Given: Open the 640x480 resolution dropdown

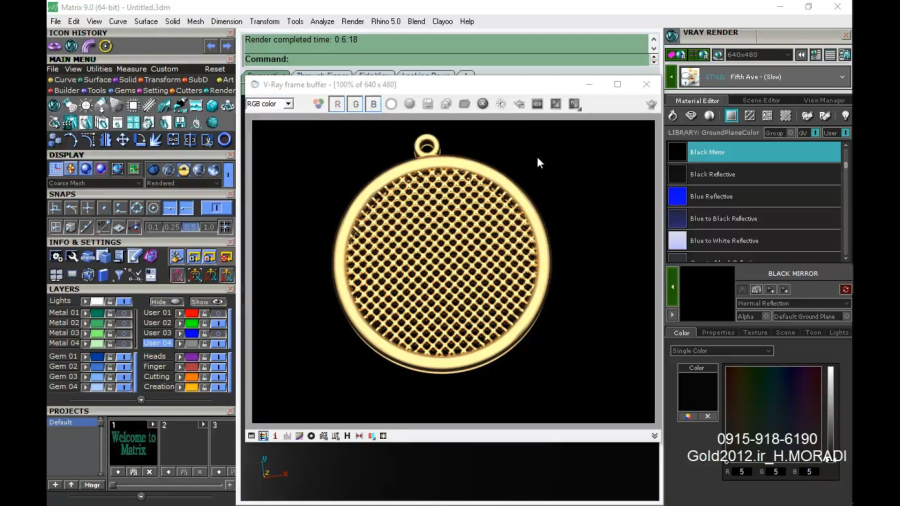Looking at the screenshot, I should (759, 55).
